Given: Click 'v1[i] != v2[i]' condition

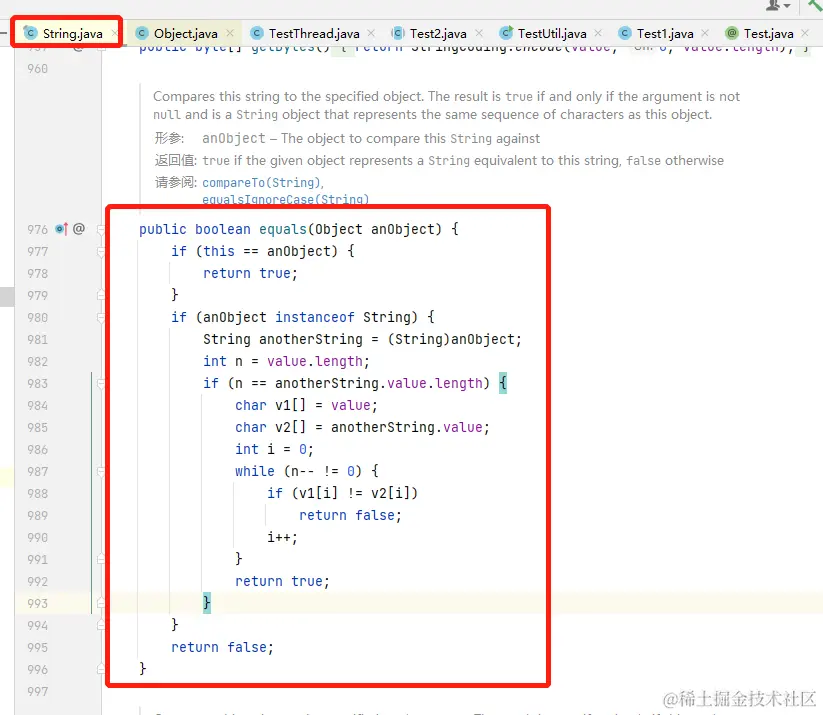Looking at the screenshot, I should pyautogui.click(x=355, y=493).
